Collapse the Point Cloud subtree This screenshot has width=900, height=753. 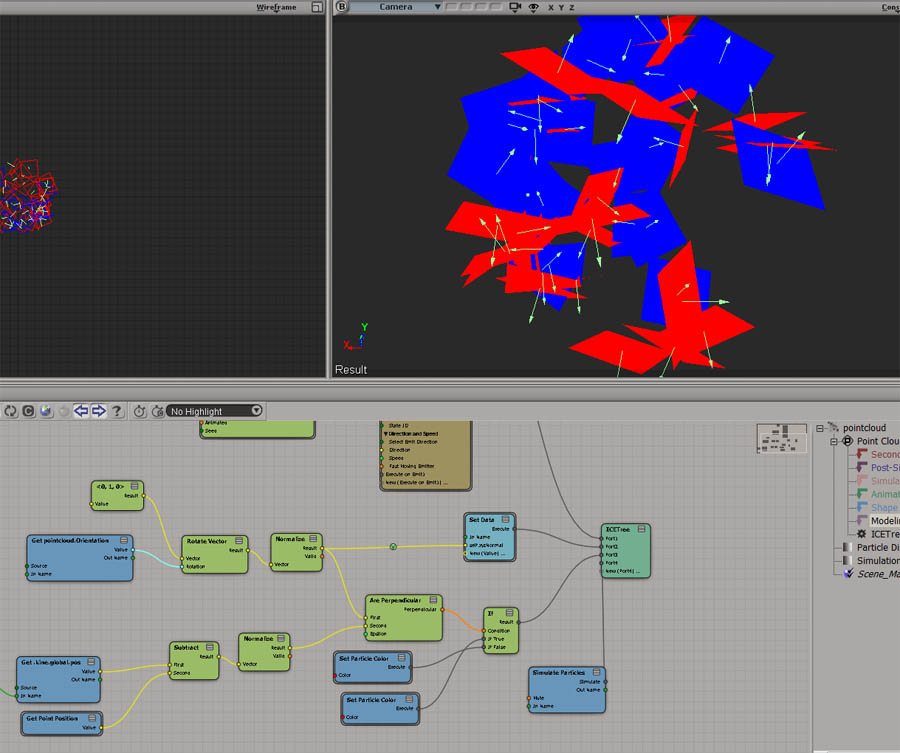pos(834,441)
